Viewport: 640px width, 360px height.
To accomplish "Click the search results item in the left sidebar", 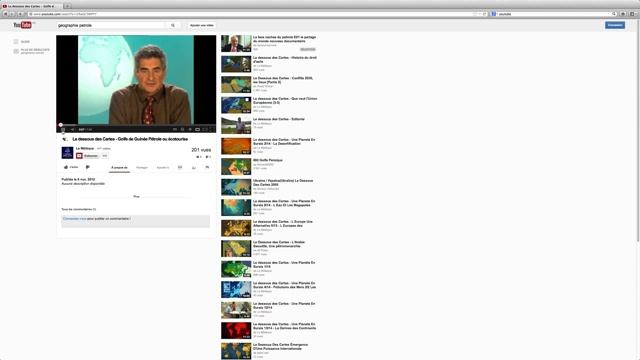I will pyautogui.click(x=31, y=51).
